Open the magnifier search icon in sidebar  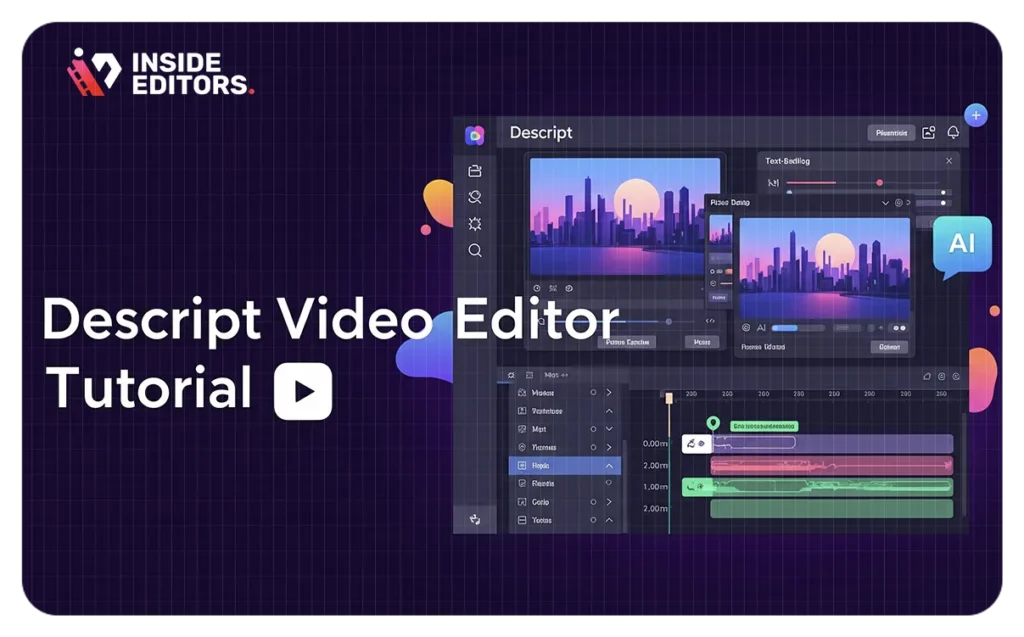pyautogui.click(x=475, y=251)
